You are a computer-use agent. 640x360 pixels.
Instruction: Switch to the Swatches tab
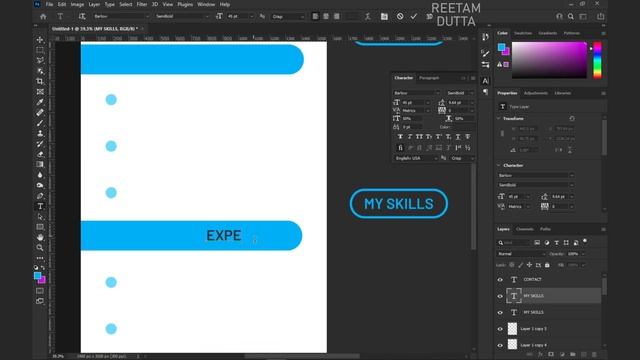pyautogui.click(x=523, y=33)
